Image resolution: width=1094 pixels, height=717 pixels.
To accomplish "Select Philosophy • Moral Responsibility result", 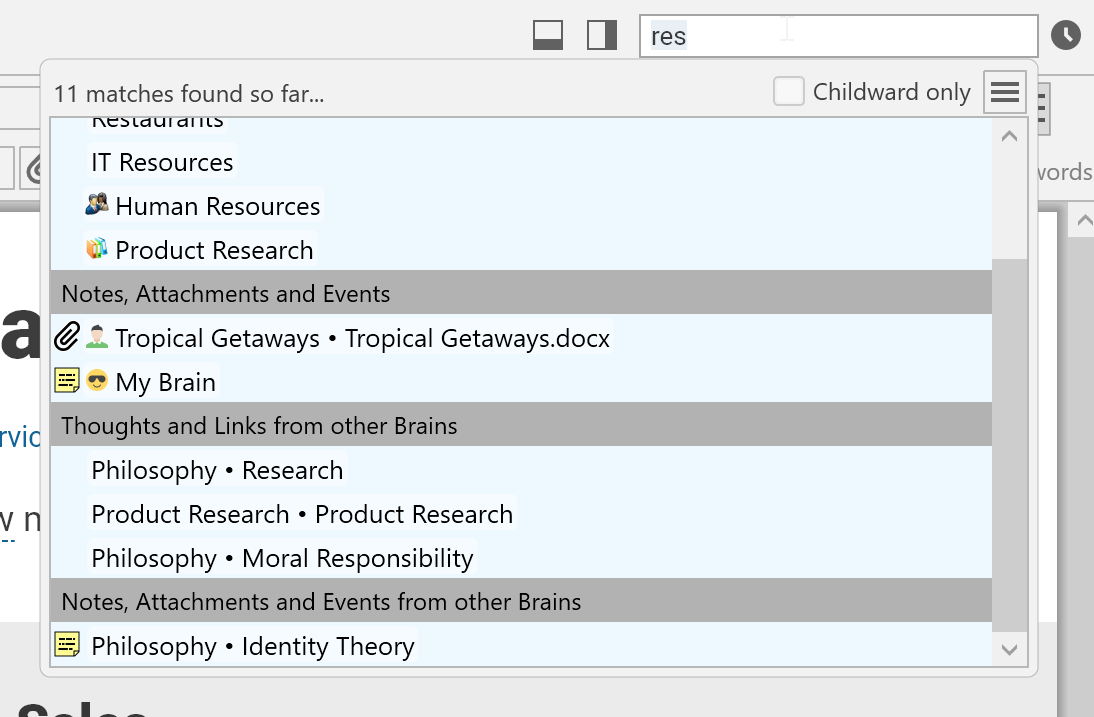I will 282,558.
